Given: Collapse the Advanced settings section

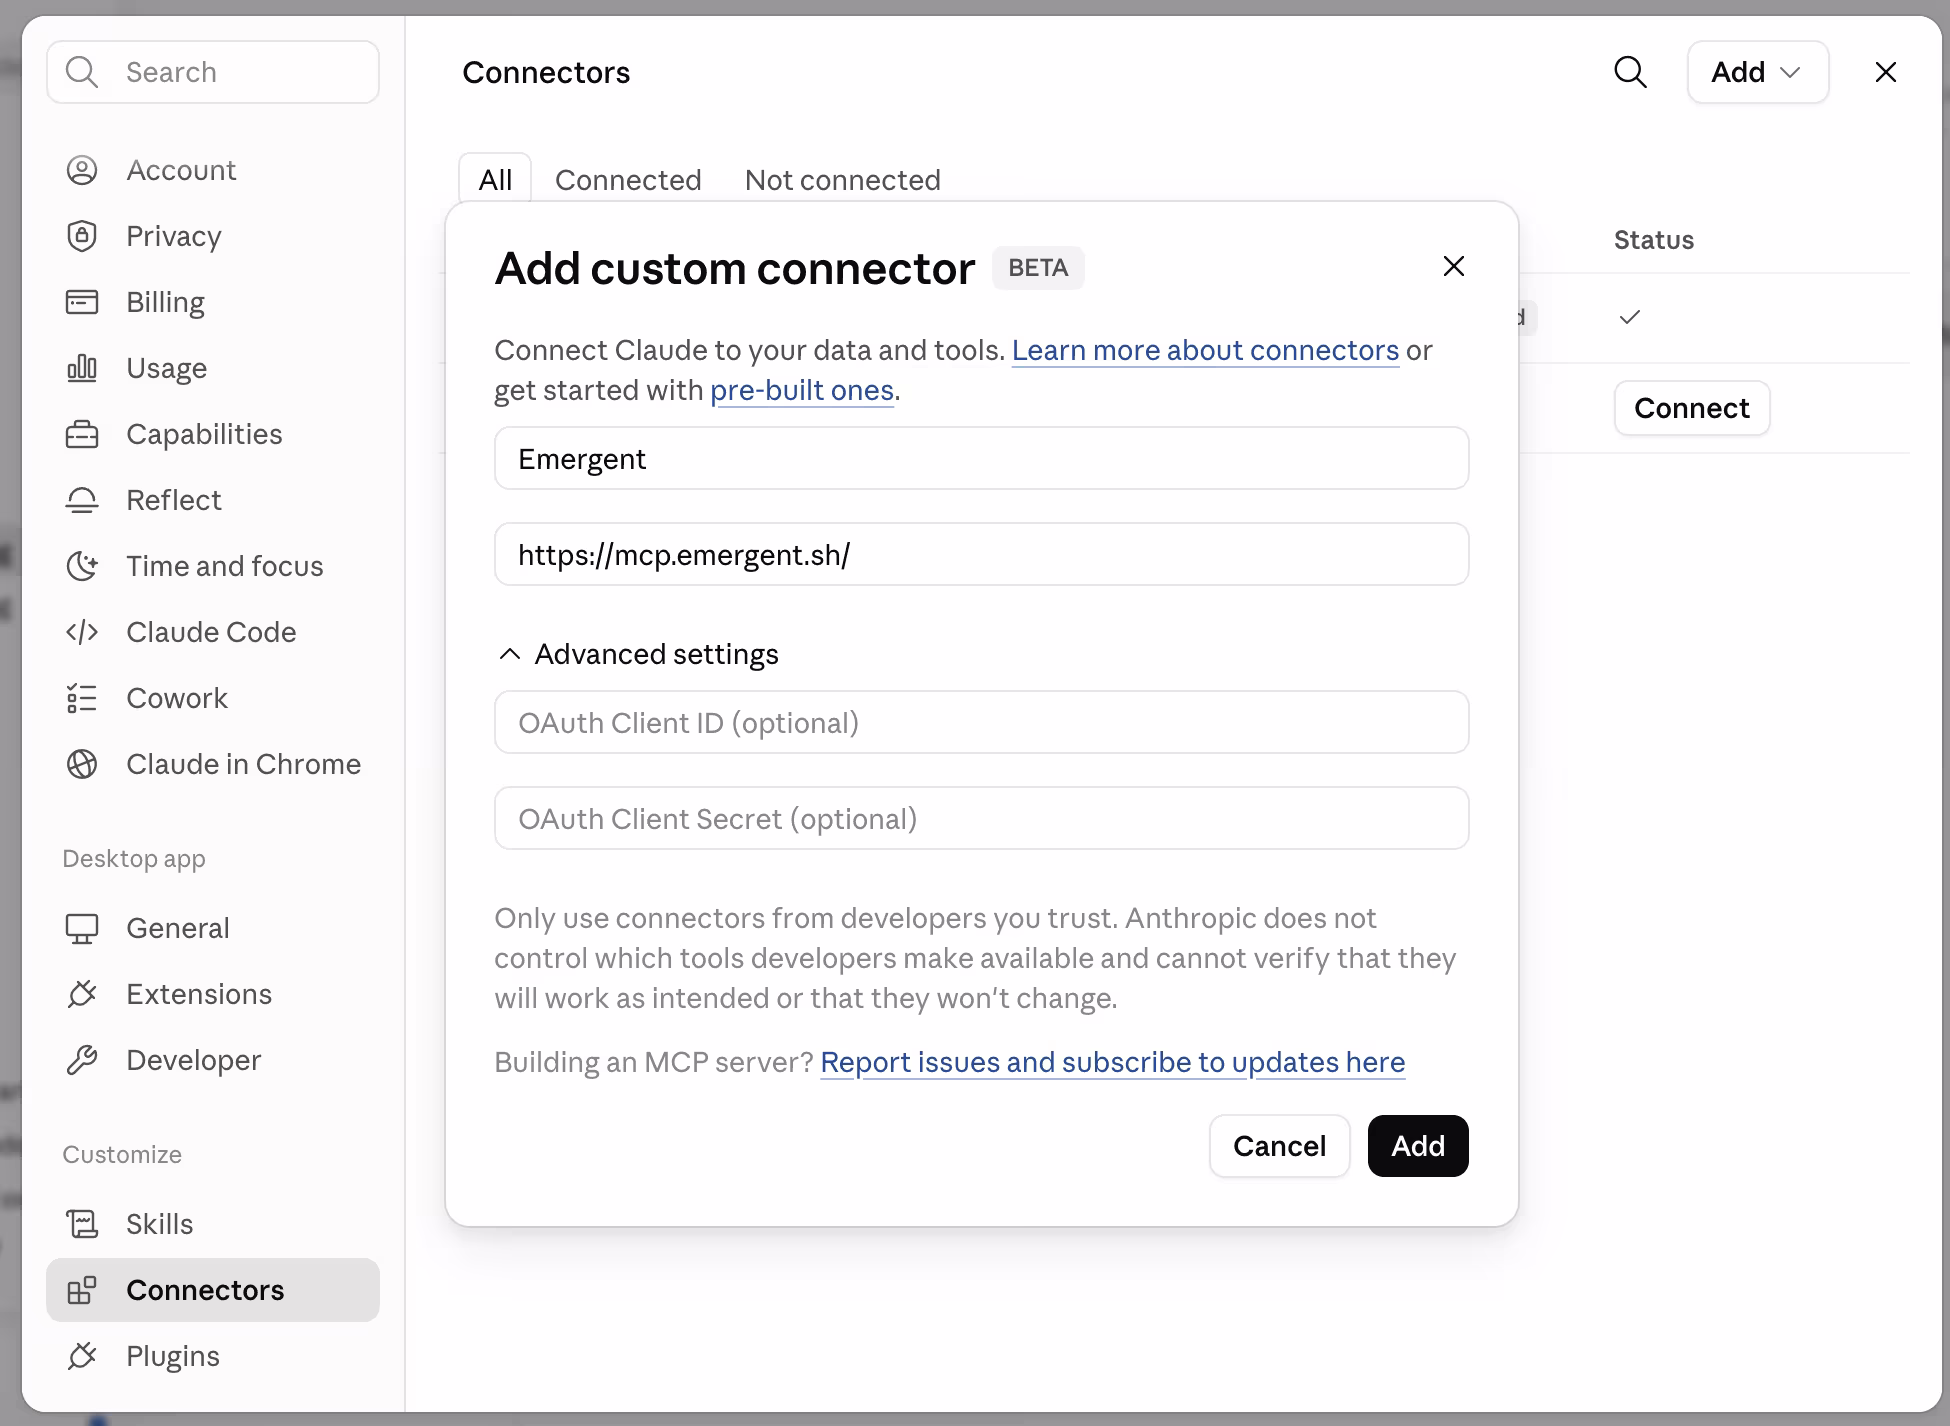Looking at the screenshot, I should 637,654.
